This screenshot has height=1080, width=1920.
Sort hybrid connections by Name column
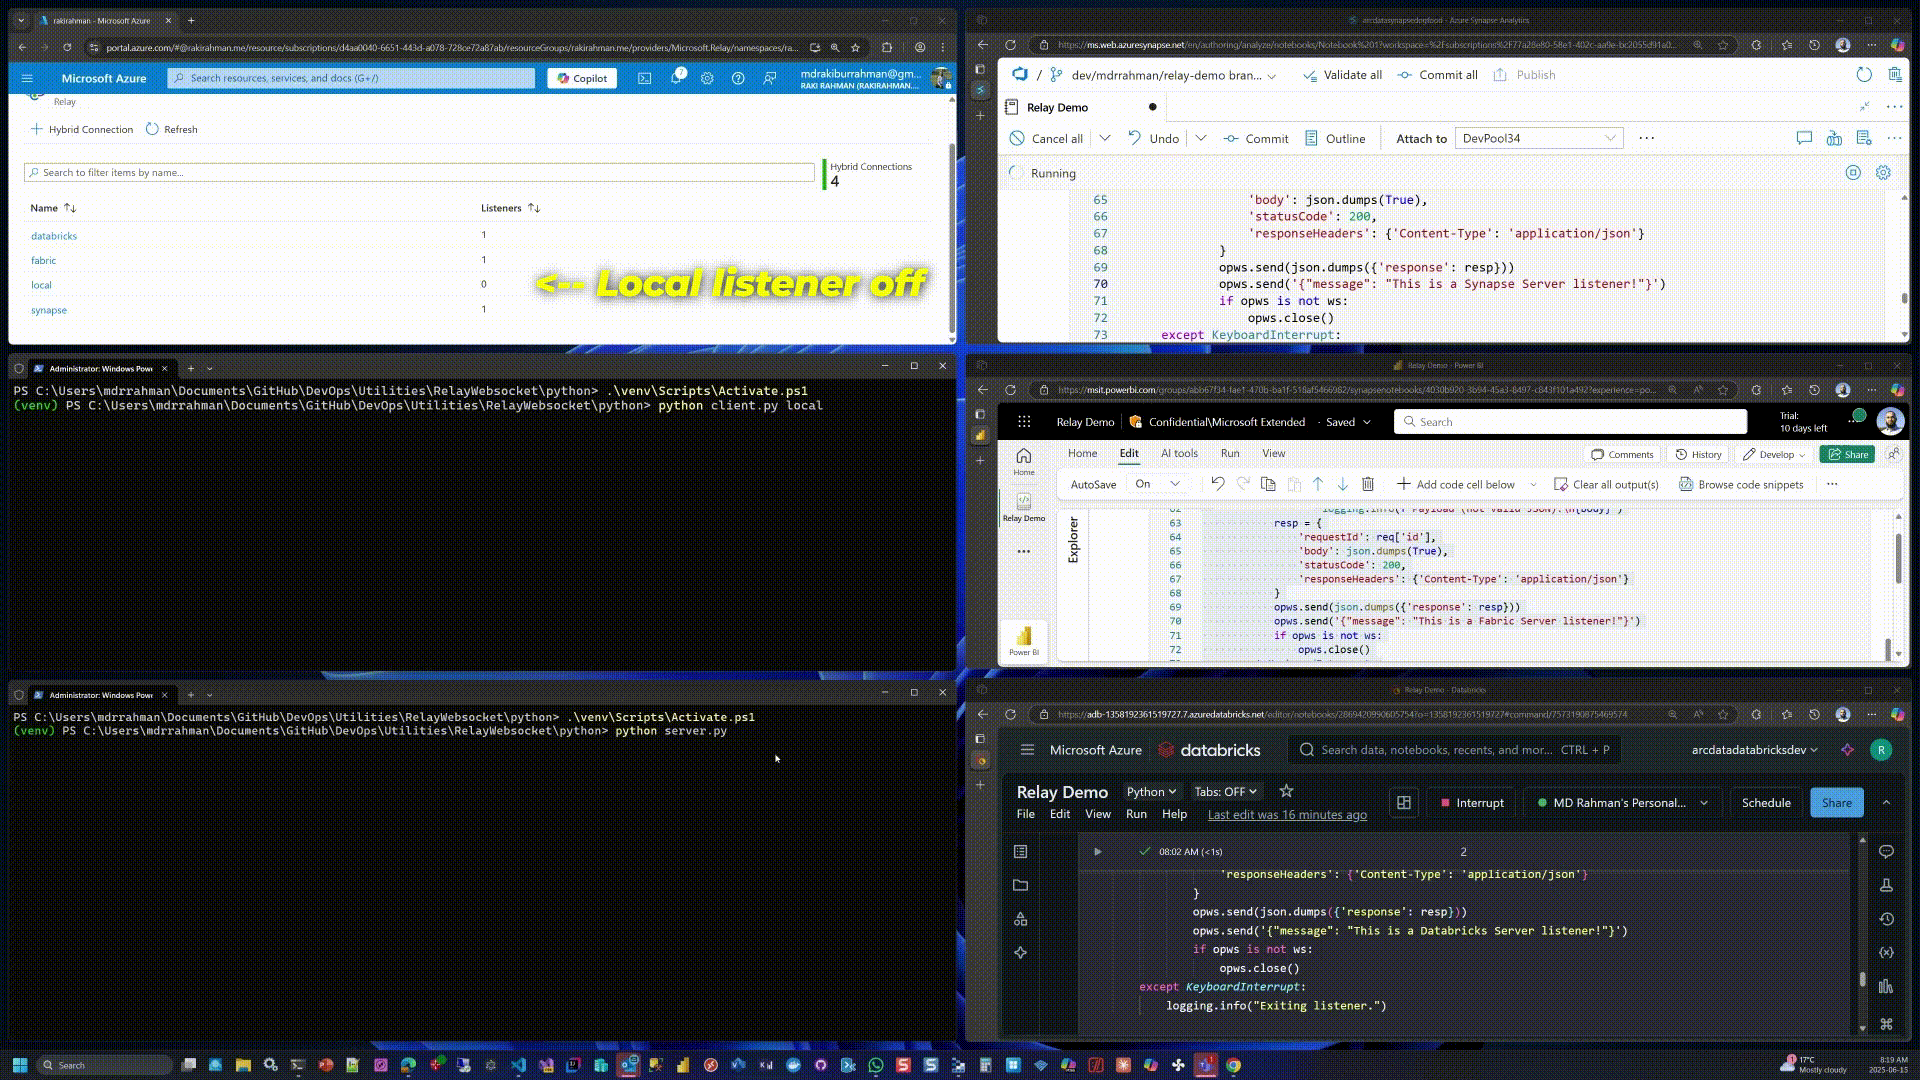click(53, 208)
